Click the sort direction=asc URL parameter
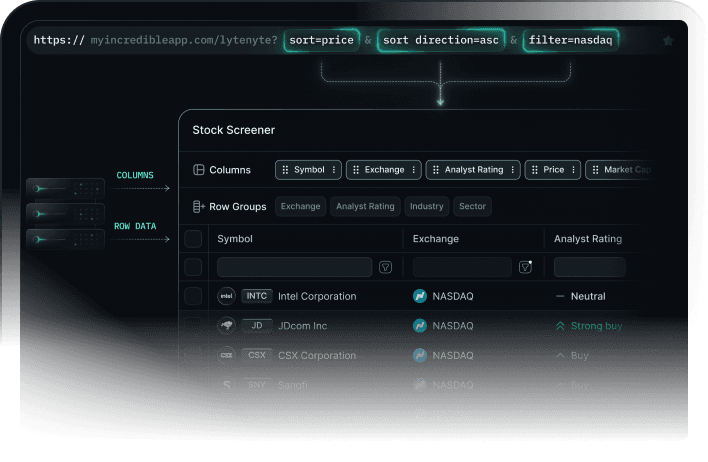Screen dimensions: 708x462 coord(441,40)
